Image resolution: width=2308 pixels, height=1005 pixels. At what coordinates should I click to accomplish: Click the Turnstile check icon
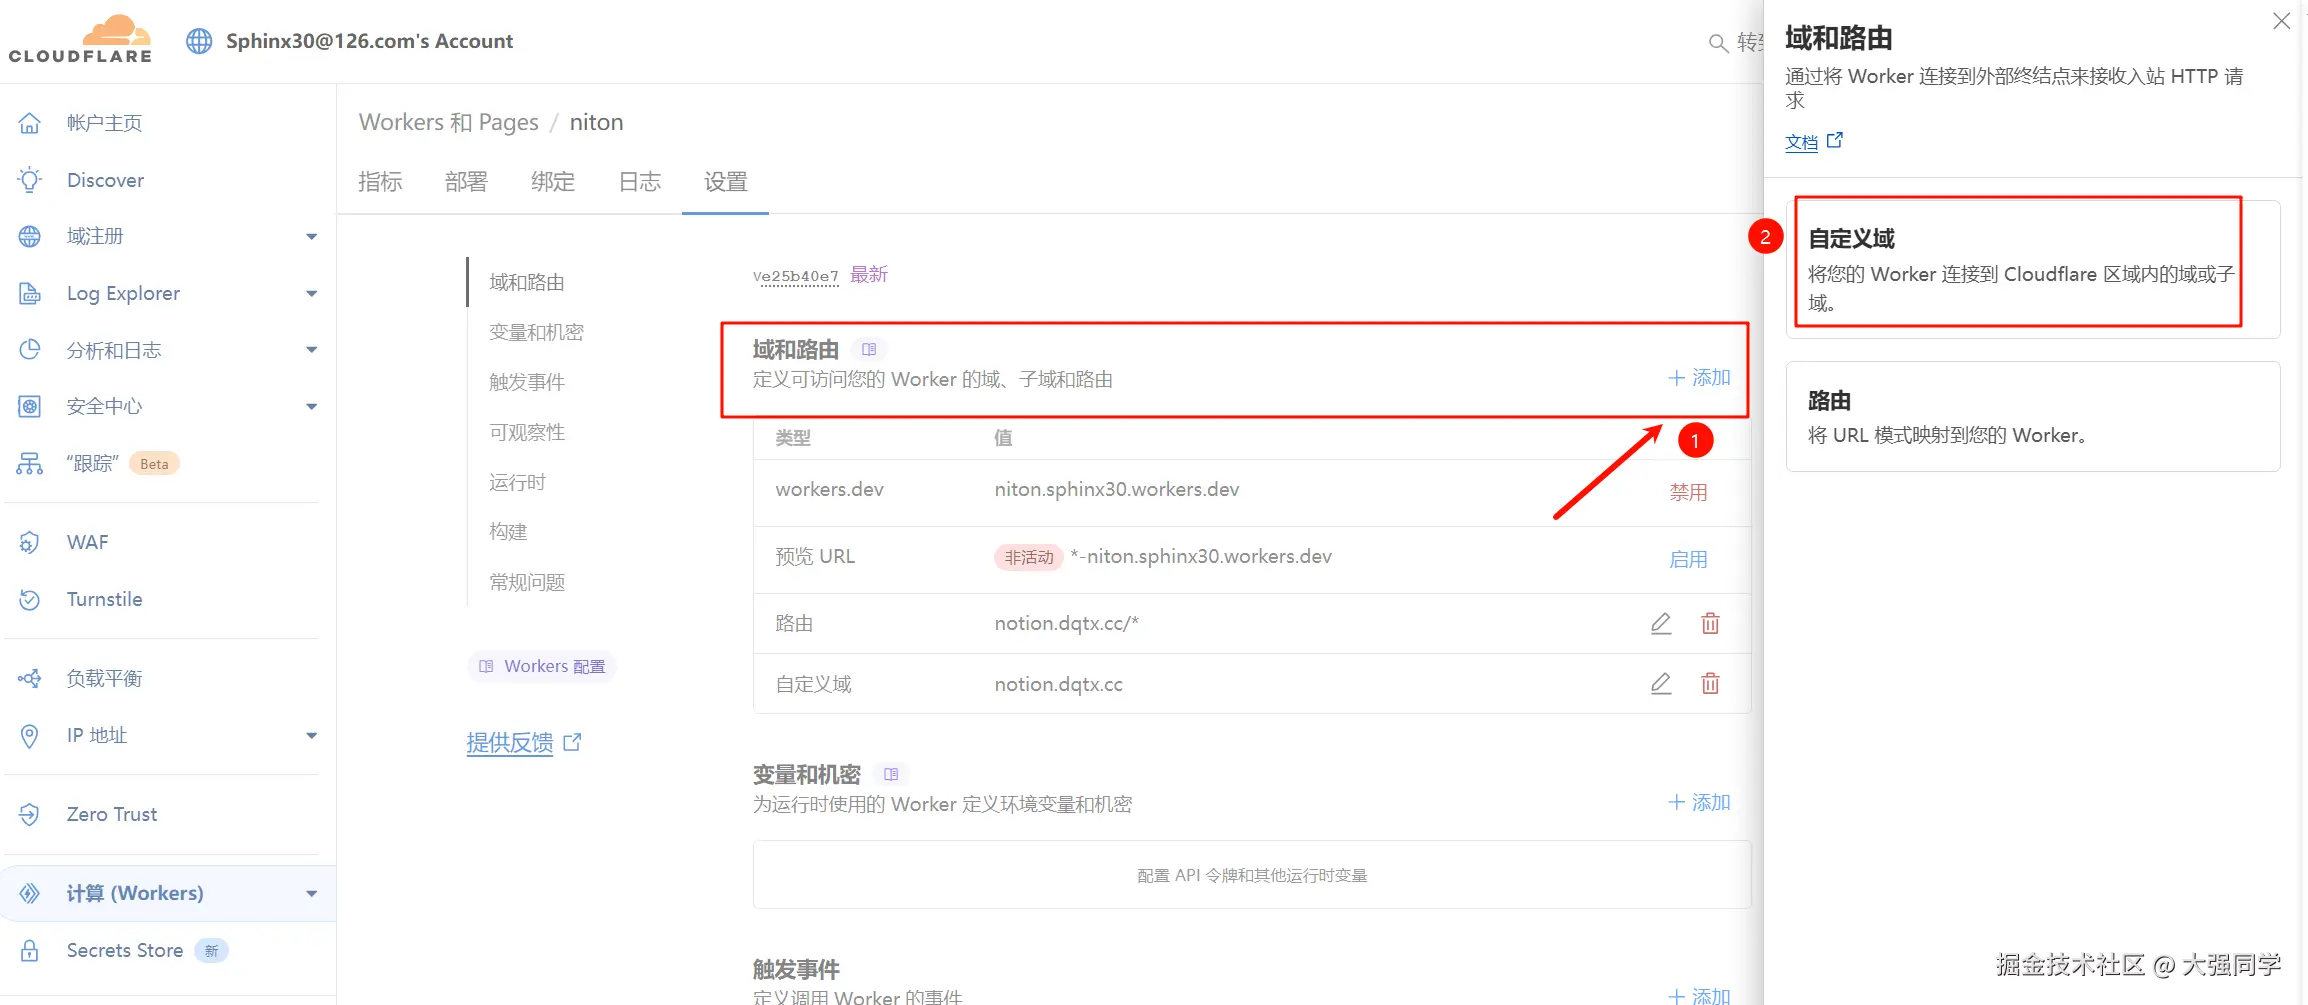tap(30, 599)
